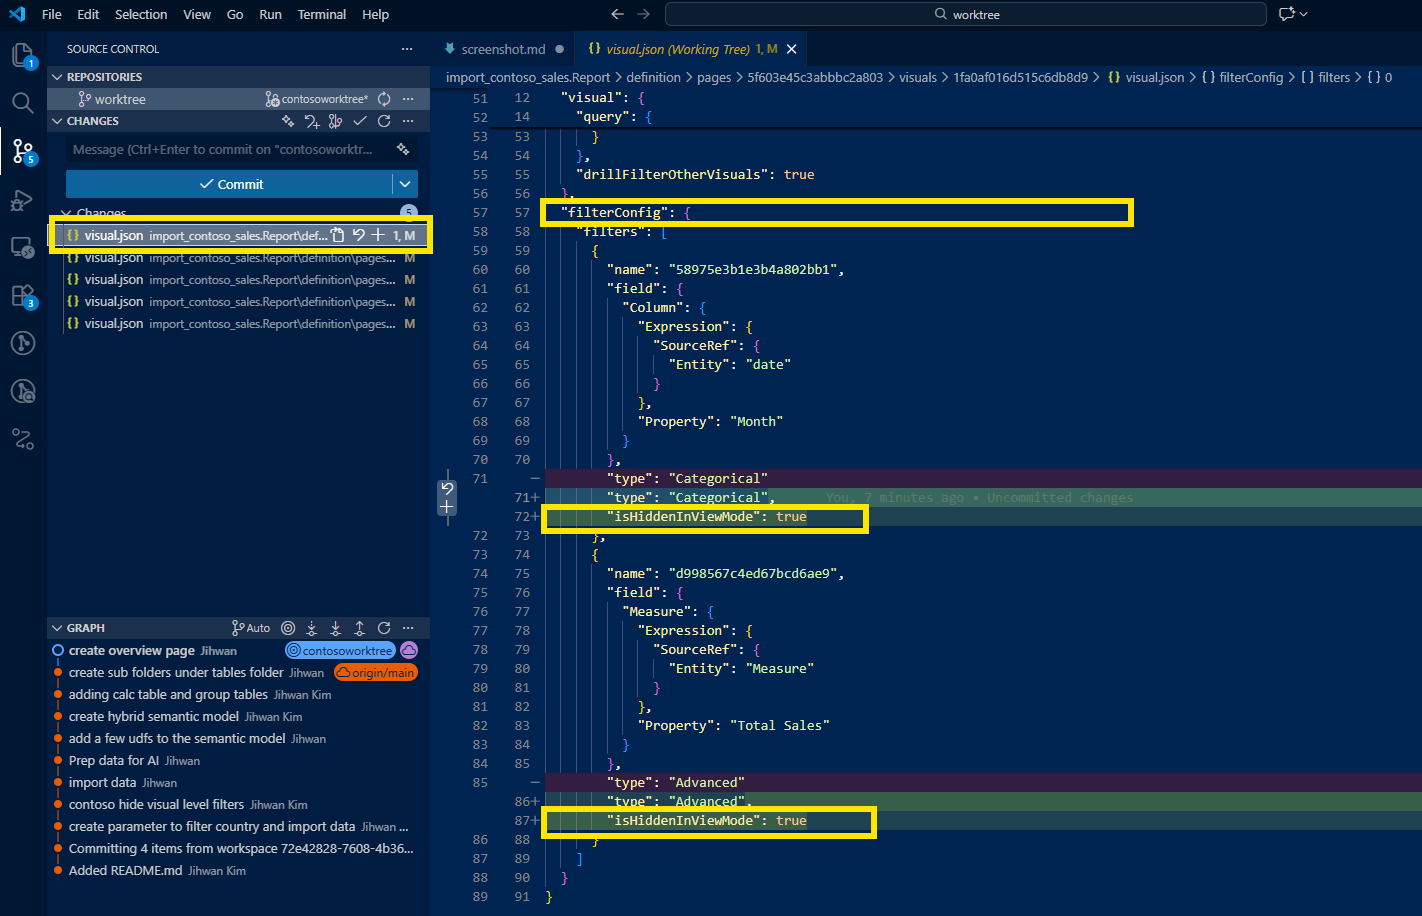Click sparkle icon in Changes header toolbar
This screenshot has width=1422, height=916.
(288, 121)
